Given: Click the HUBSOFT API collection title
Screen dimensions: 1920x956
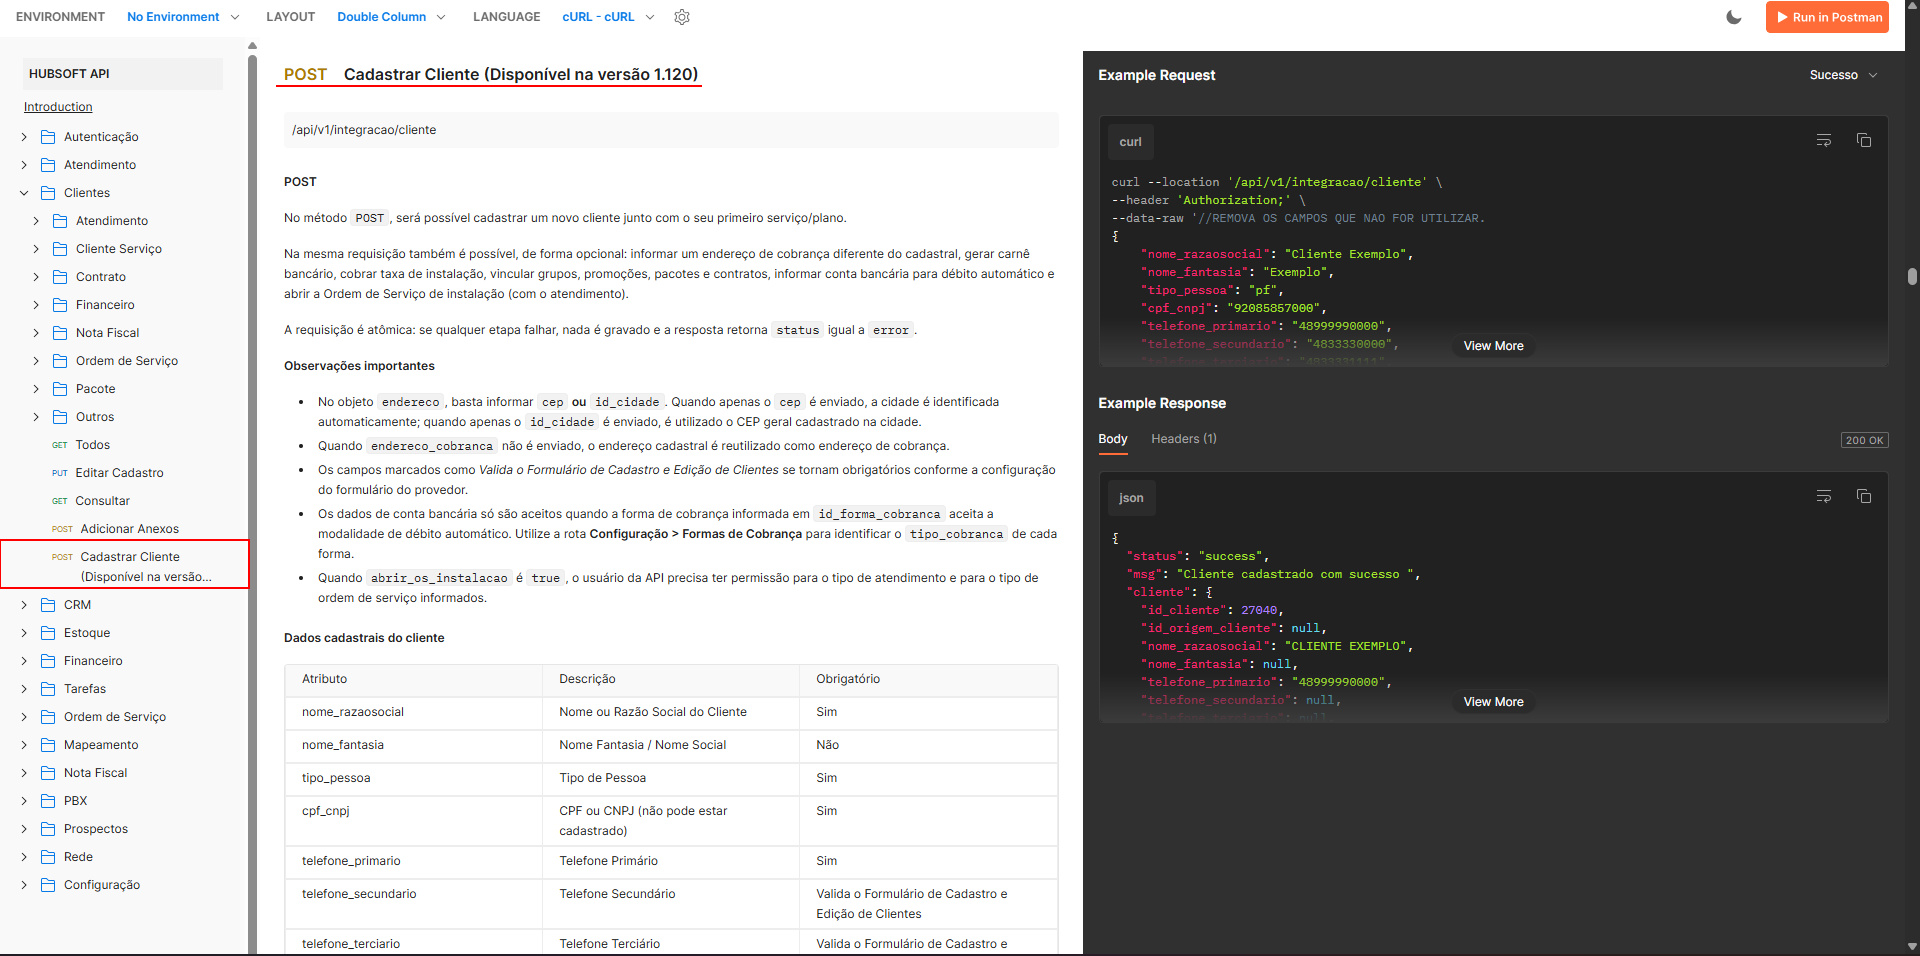Looking at the screenshot, I should coord(69,74).
